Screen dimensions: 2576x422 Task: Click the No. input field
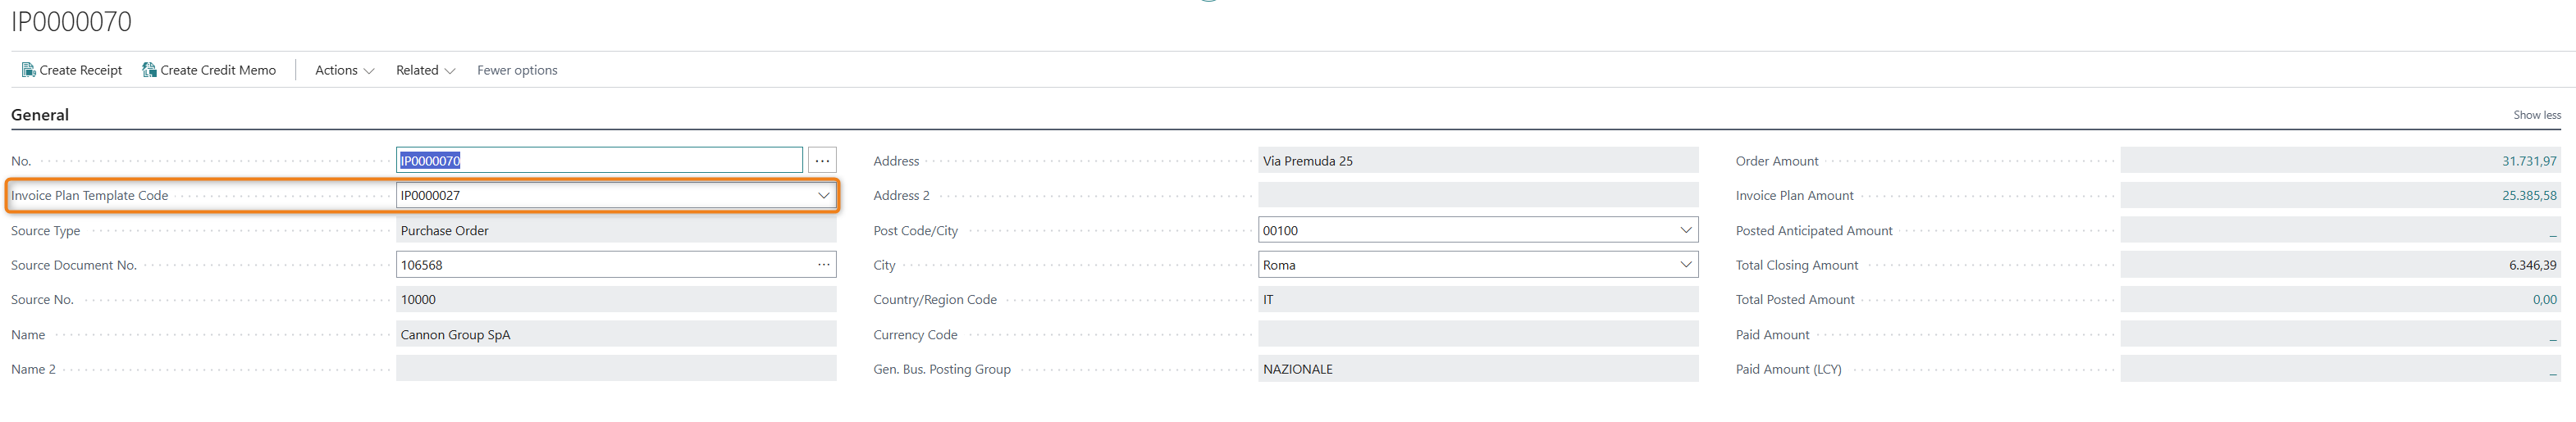point(600,160)
